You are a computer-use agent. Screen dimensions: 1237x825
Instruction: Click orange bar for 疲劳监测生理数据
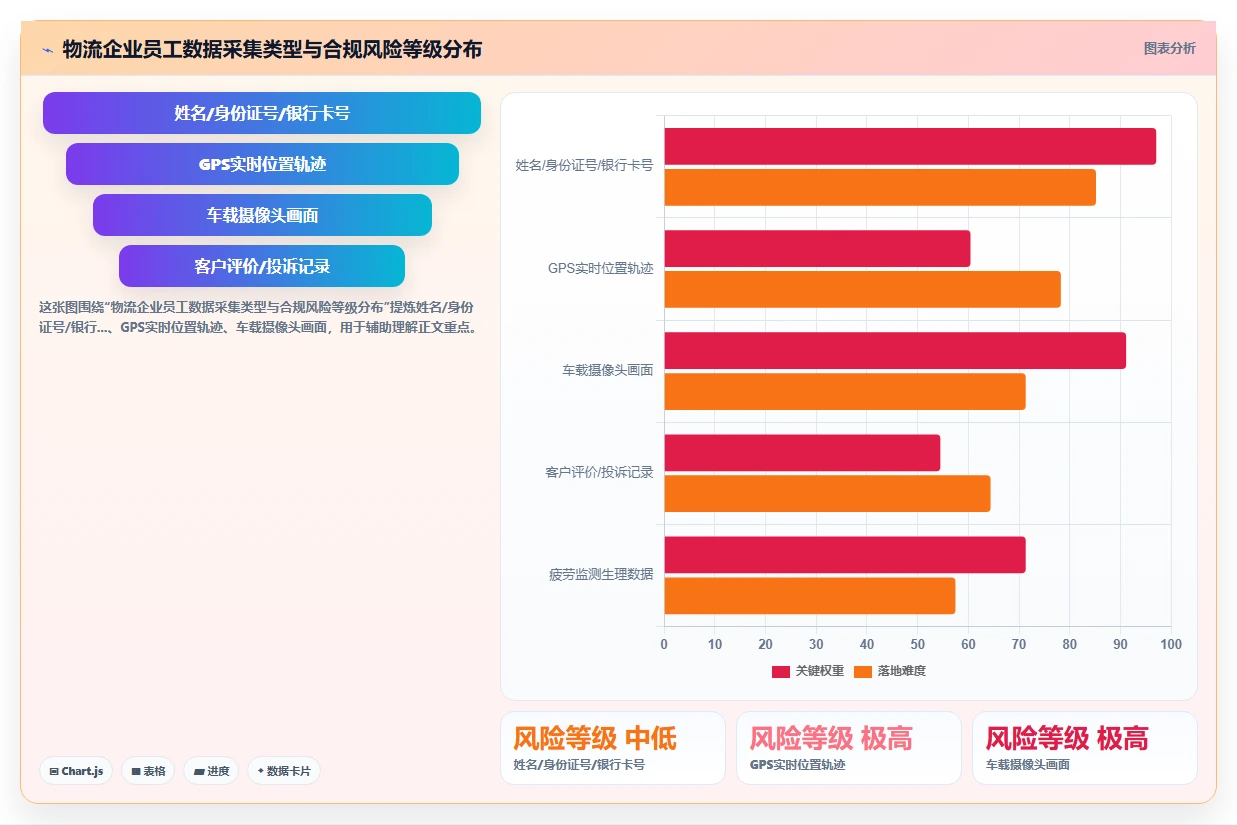click(x=810, y=596)
